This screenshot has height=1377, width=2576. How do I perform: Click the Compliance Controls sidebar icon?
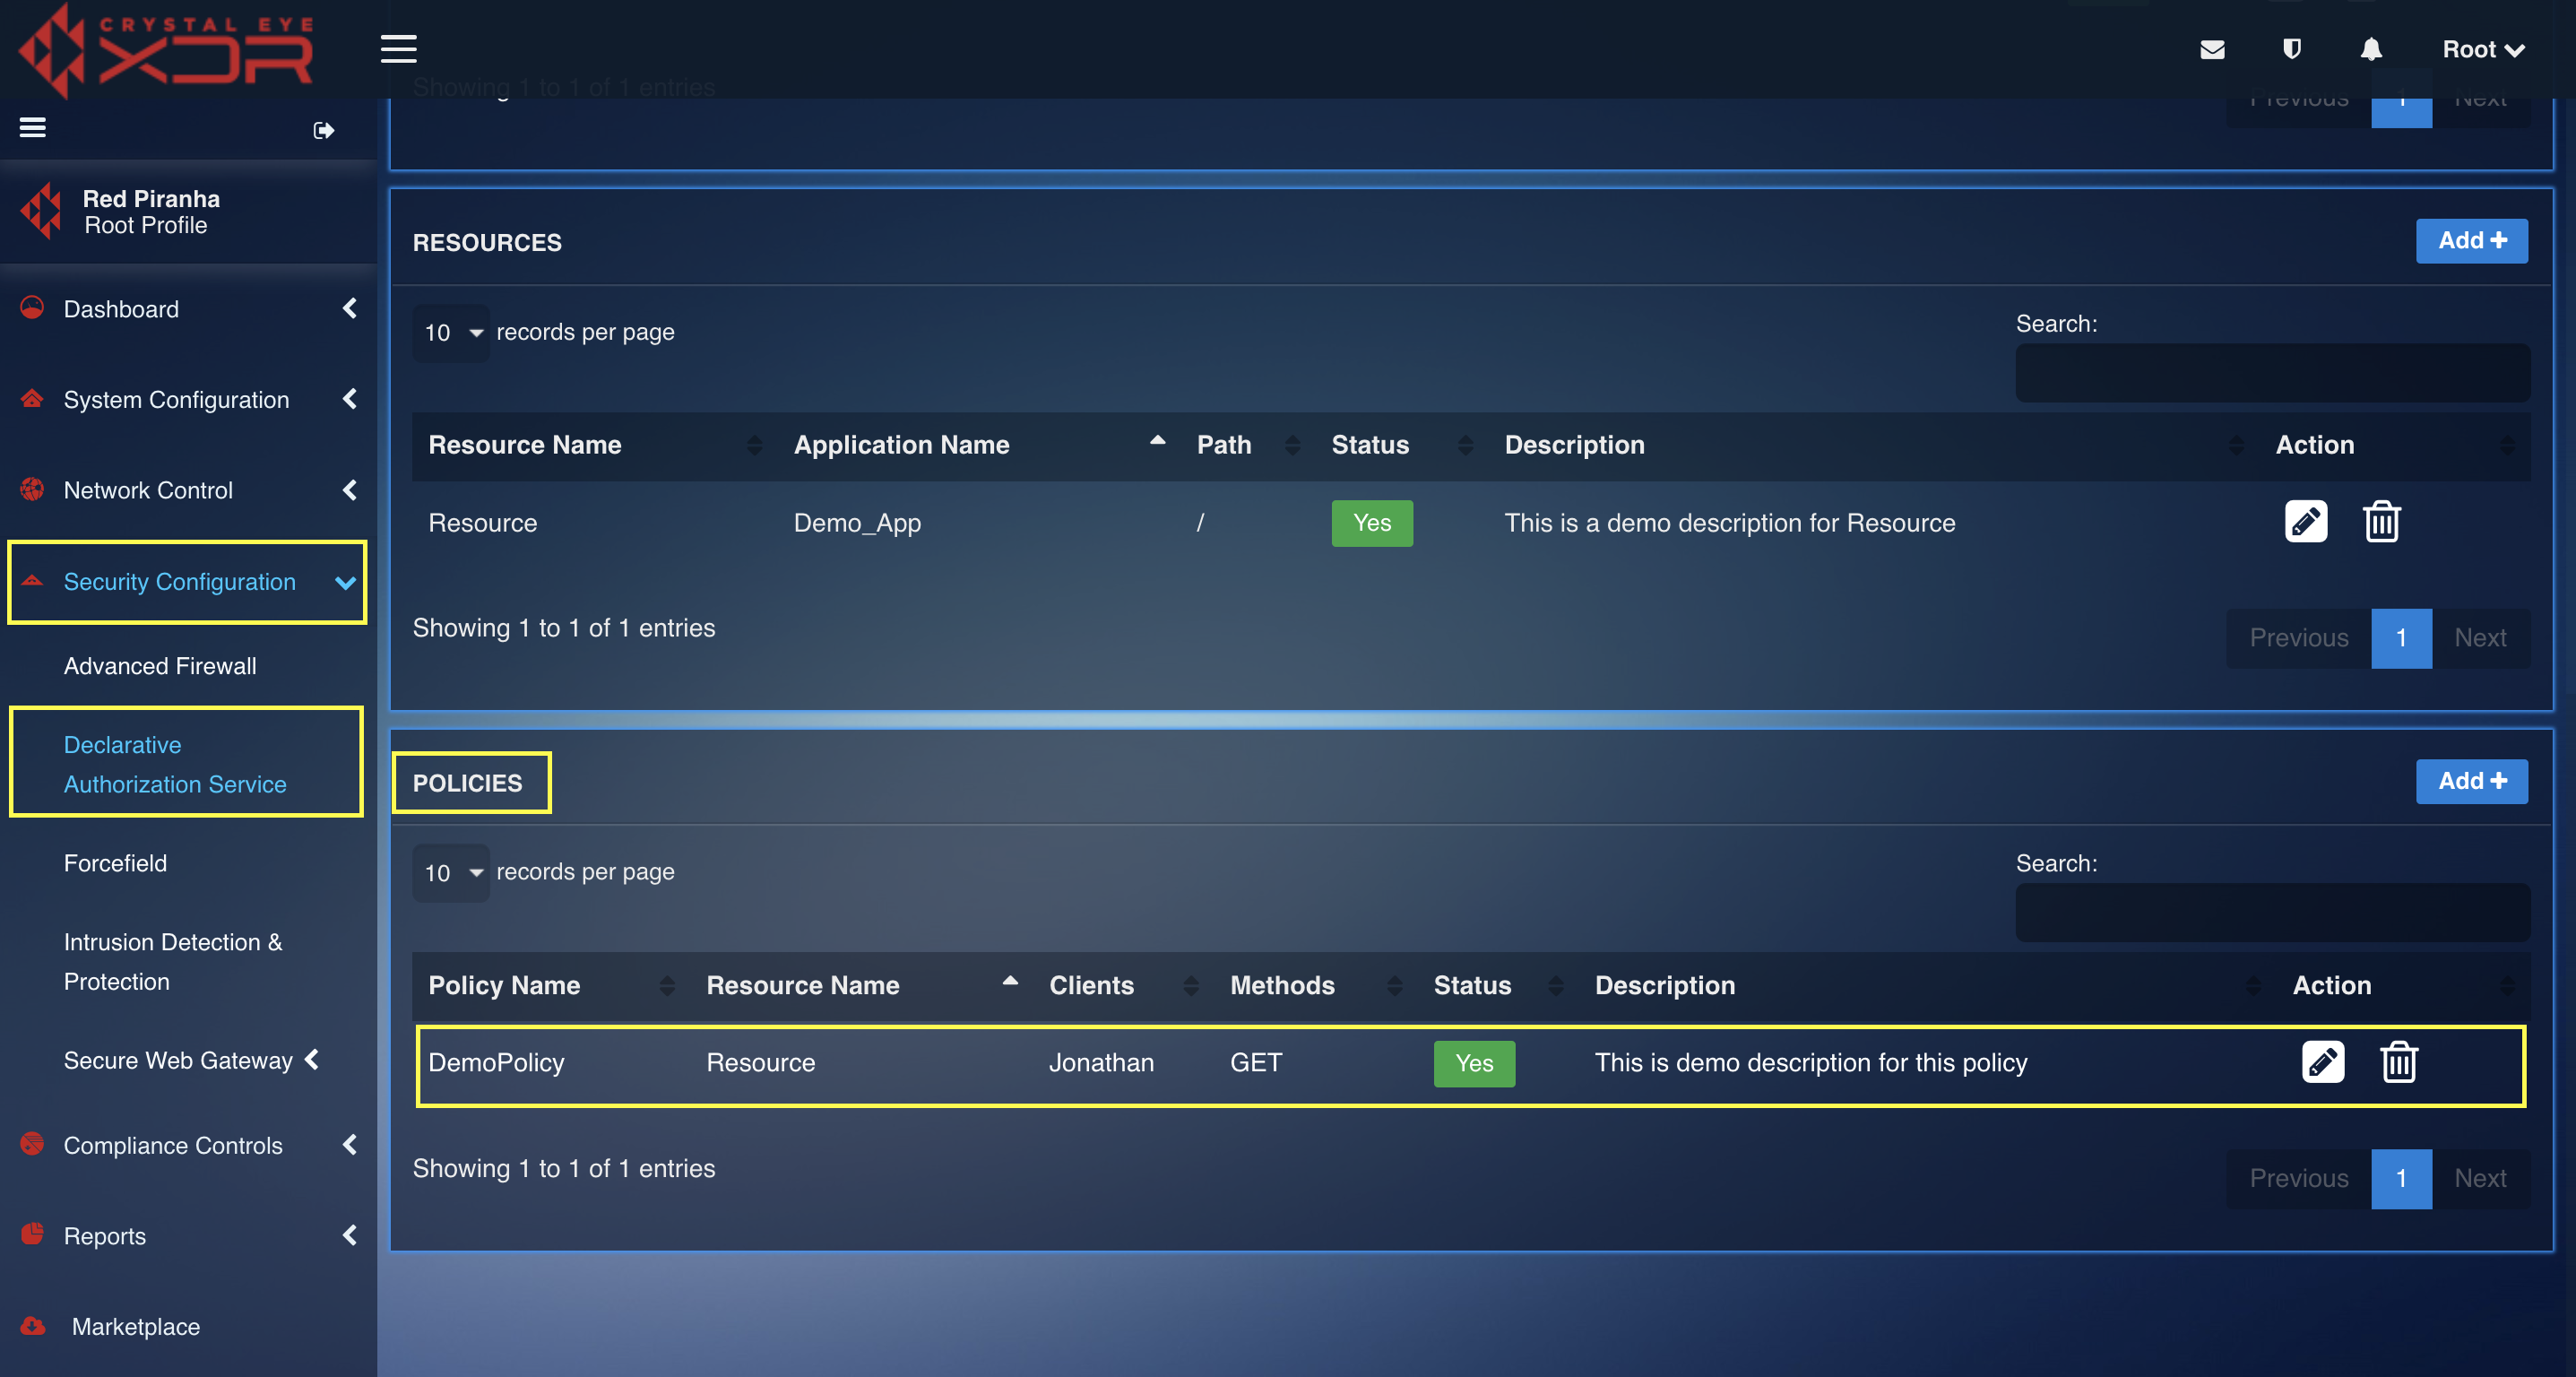tap(32, 1143)
